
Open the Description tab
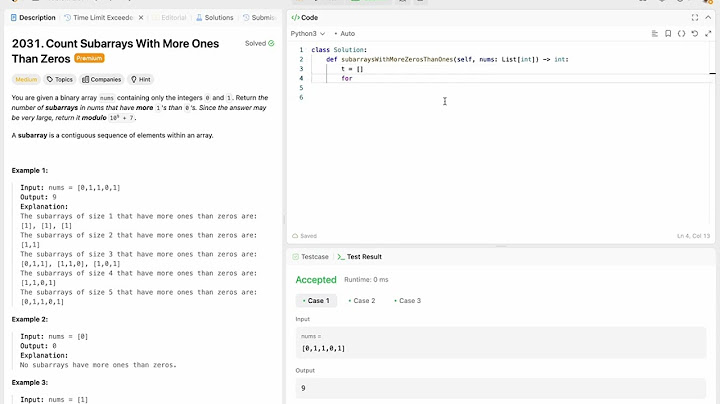pyautogui.click(x=33, y=17)
